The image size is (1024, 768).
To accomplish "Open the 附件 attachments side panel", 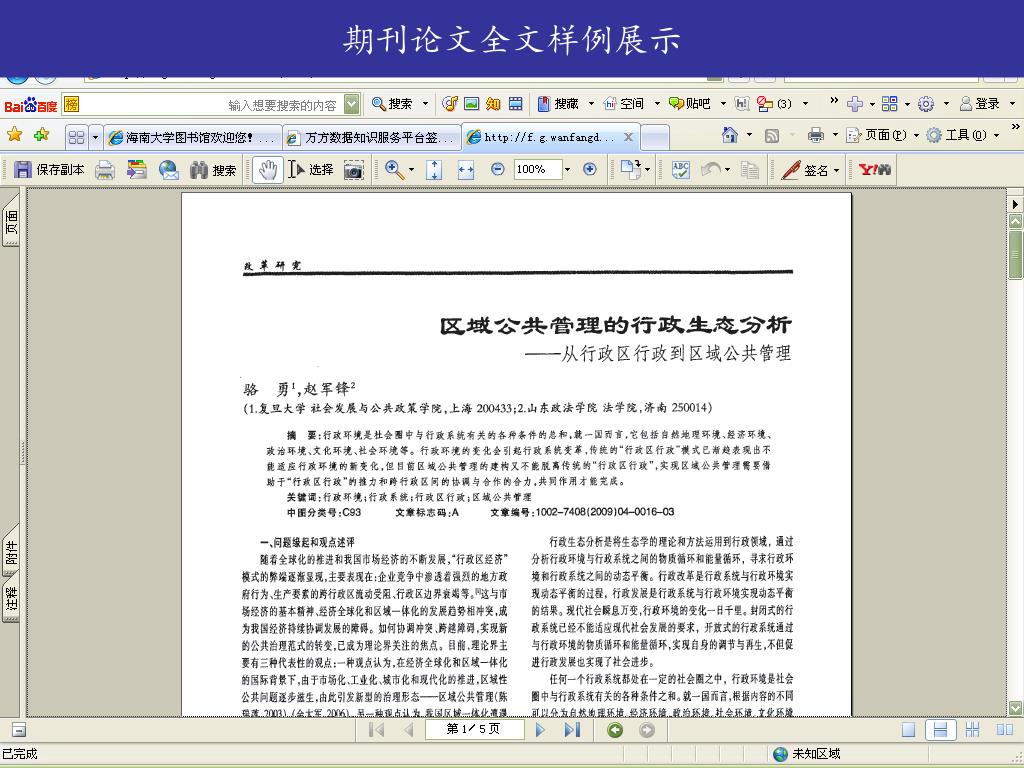I will click(11, 552).
